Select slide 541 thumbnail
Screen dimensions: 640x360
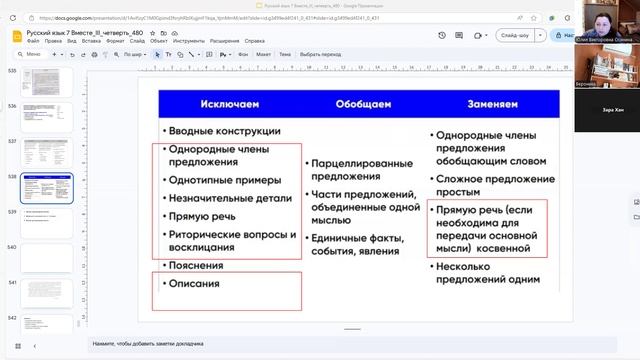point(47,294)
